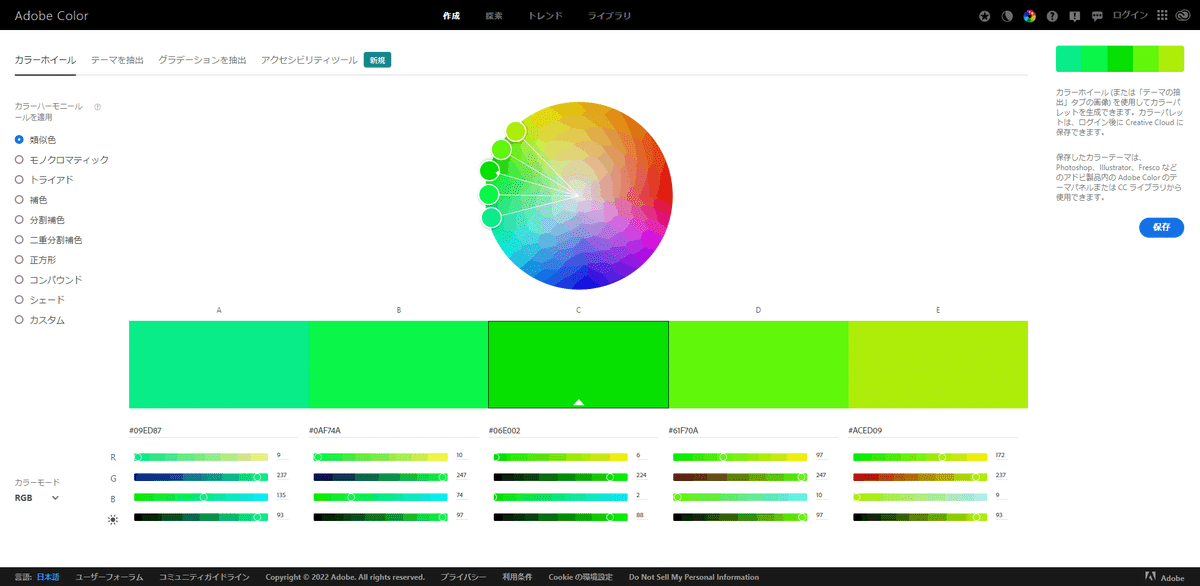Viewport: 1200px width, 586px height.
Task: Click the rainbow color wheel icon in header
Action: [1029, 16]
